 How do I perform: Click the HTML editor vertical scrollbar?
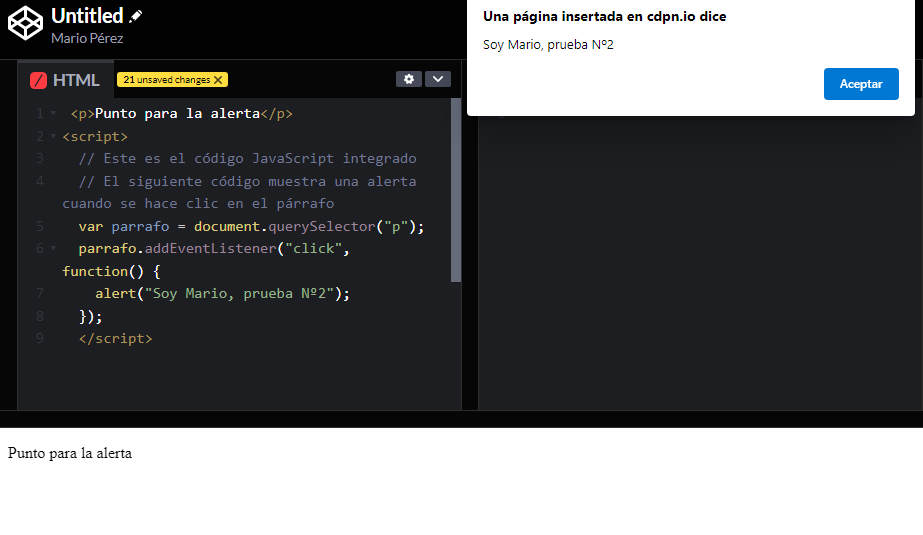coord(456,190)
